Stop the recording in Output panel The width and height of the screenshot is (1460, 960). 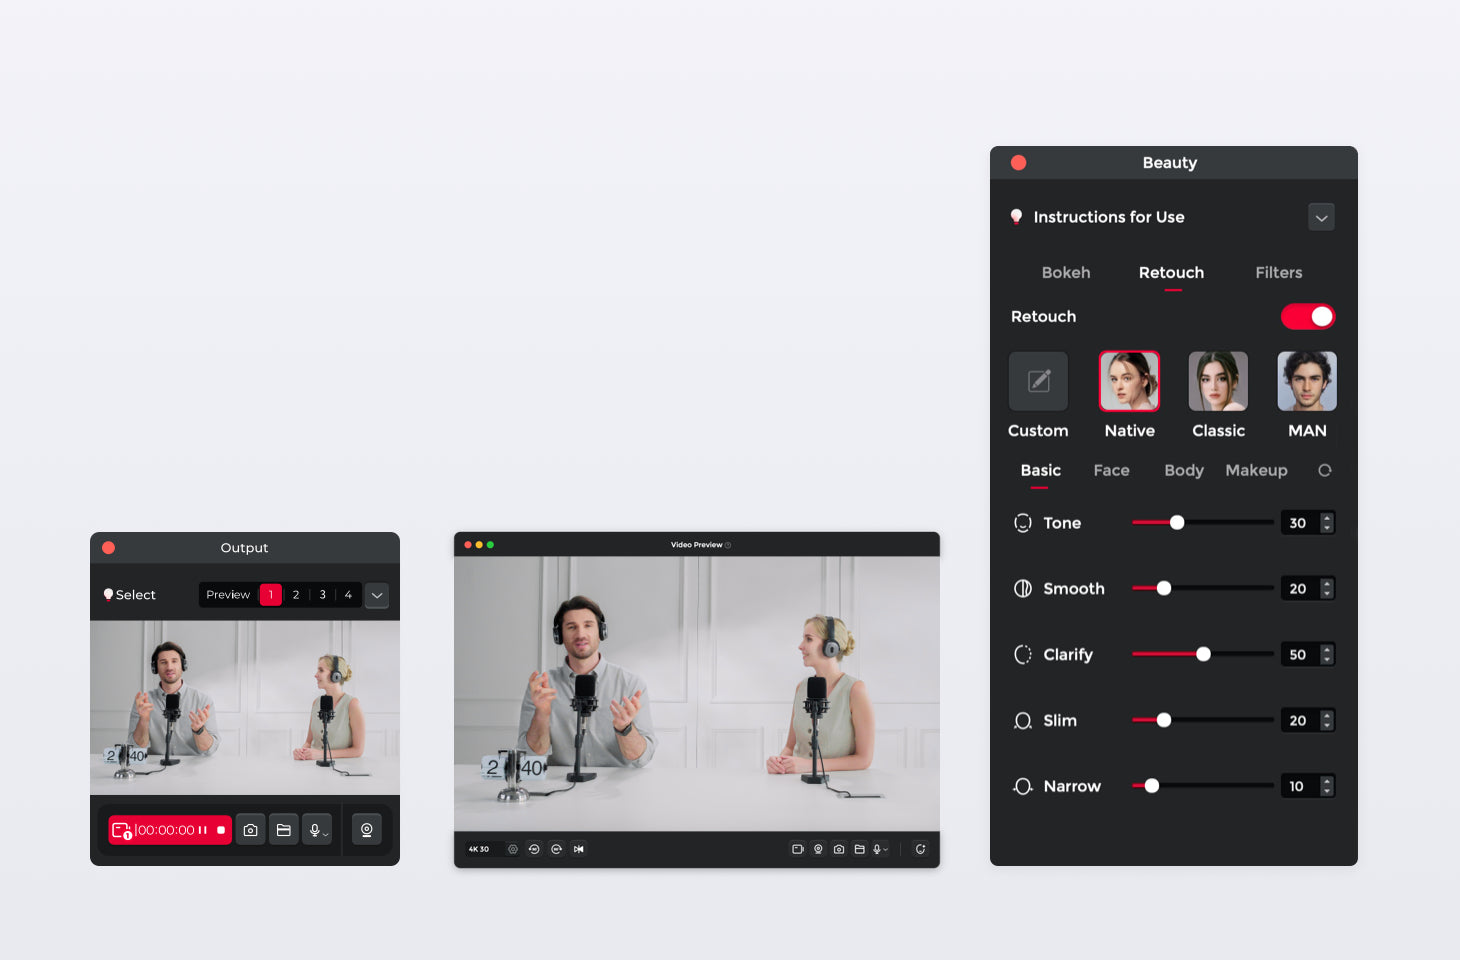[221, 830]
